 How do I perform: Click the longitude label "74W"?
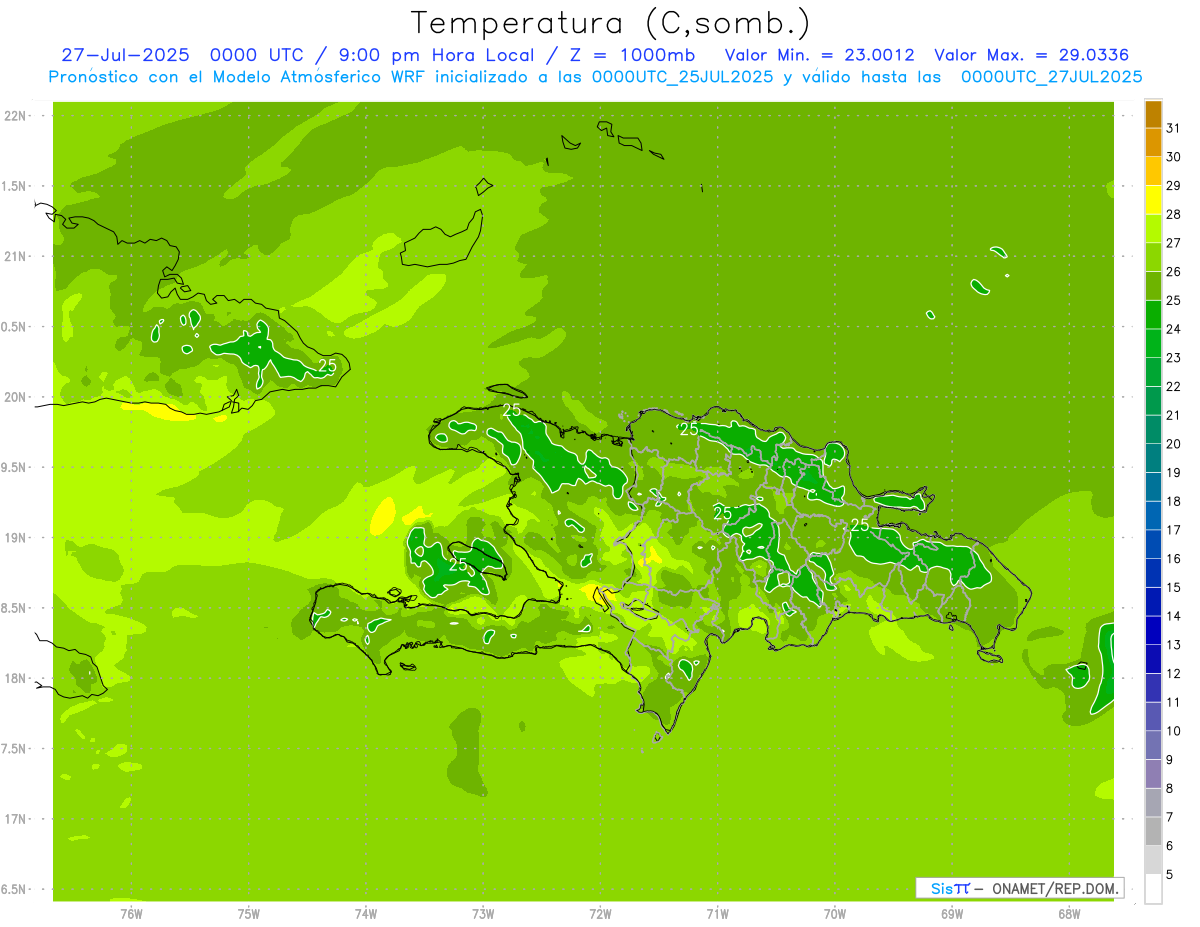pyautogui.click(x=366, y=914)
